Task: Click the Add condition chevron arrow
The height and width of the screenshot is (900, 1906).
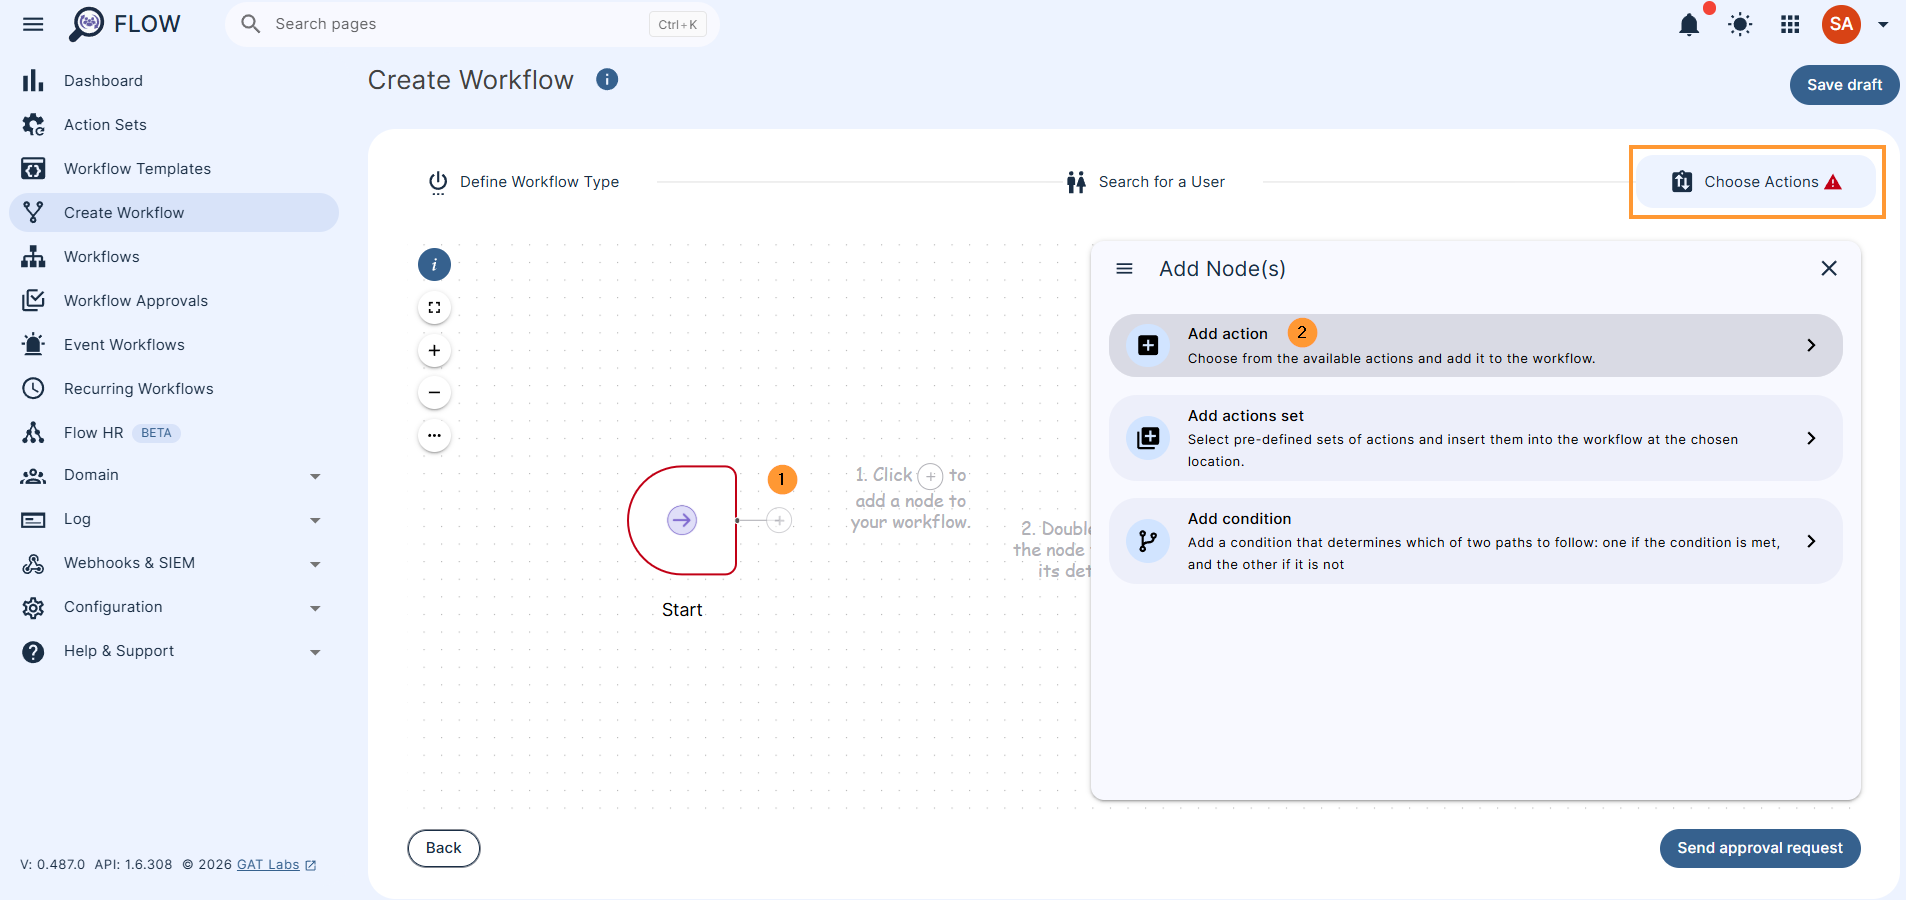Action: [1811, 541]
